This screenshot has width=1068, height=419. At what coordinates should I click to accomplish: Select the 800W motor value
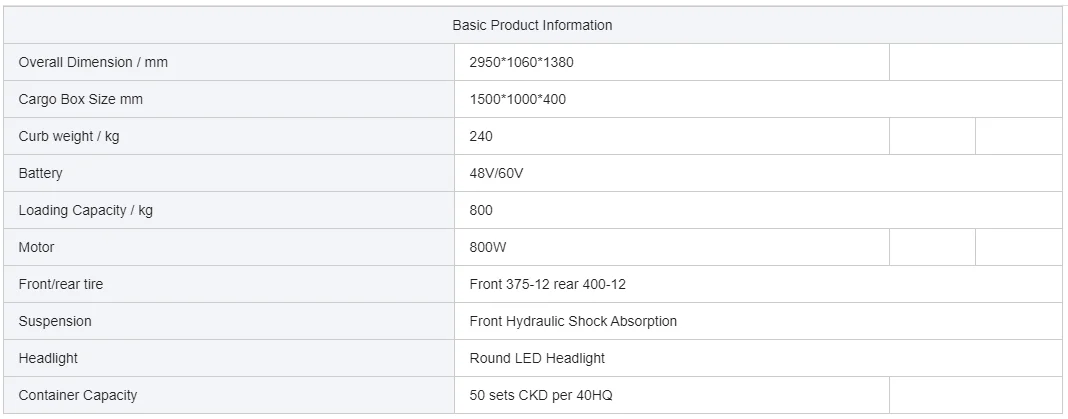click(486, 247)
